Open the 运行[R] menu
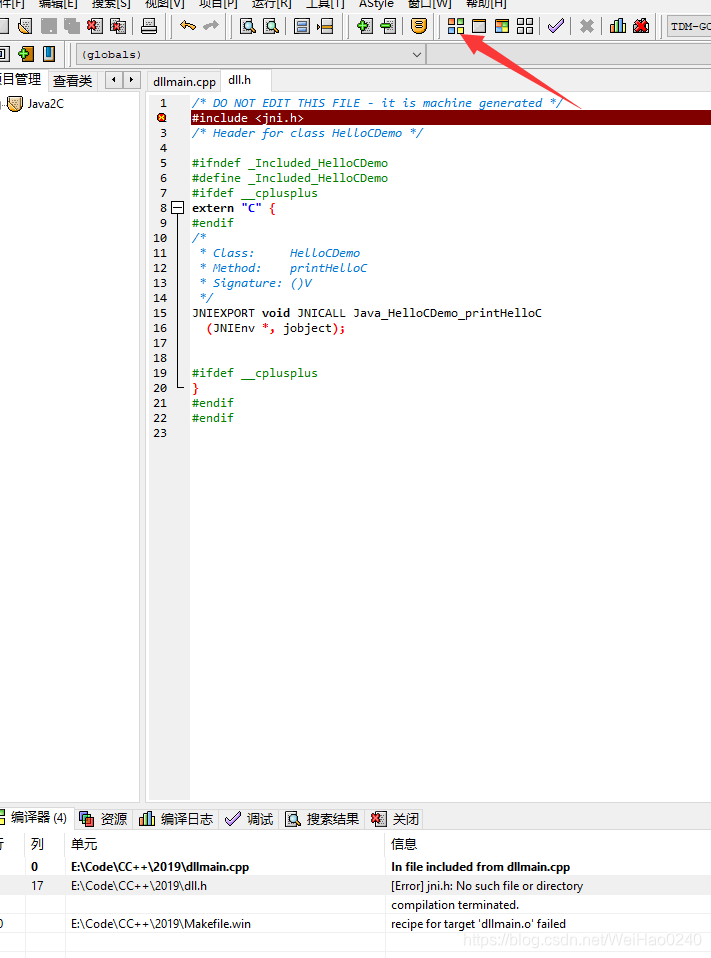 click(272, 4)
